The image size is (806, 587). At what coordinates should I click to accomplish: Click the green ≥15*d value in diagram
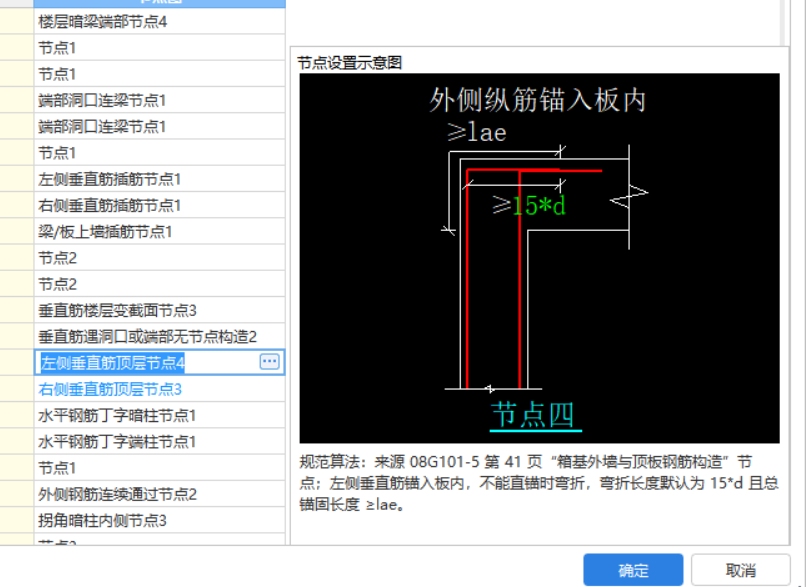[530, 205]
